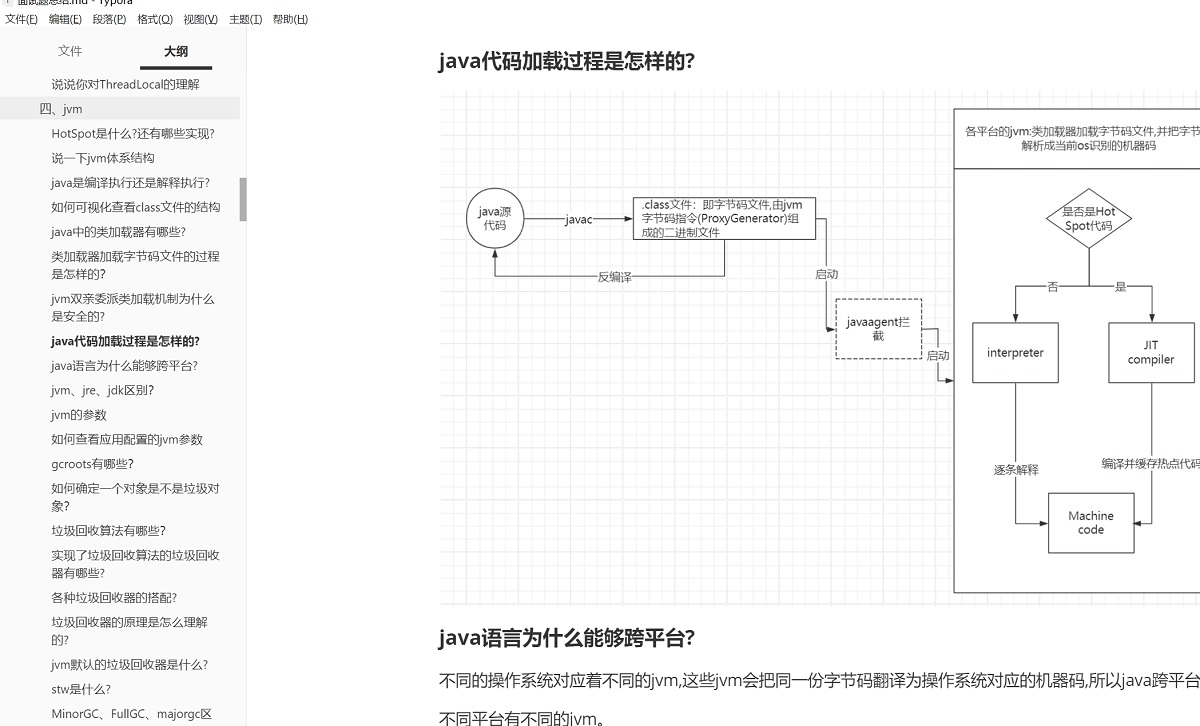
Task: Click the javac arrow label in diagram
Action: click(578, 219)
